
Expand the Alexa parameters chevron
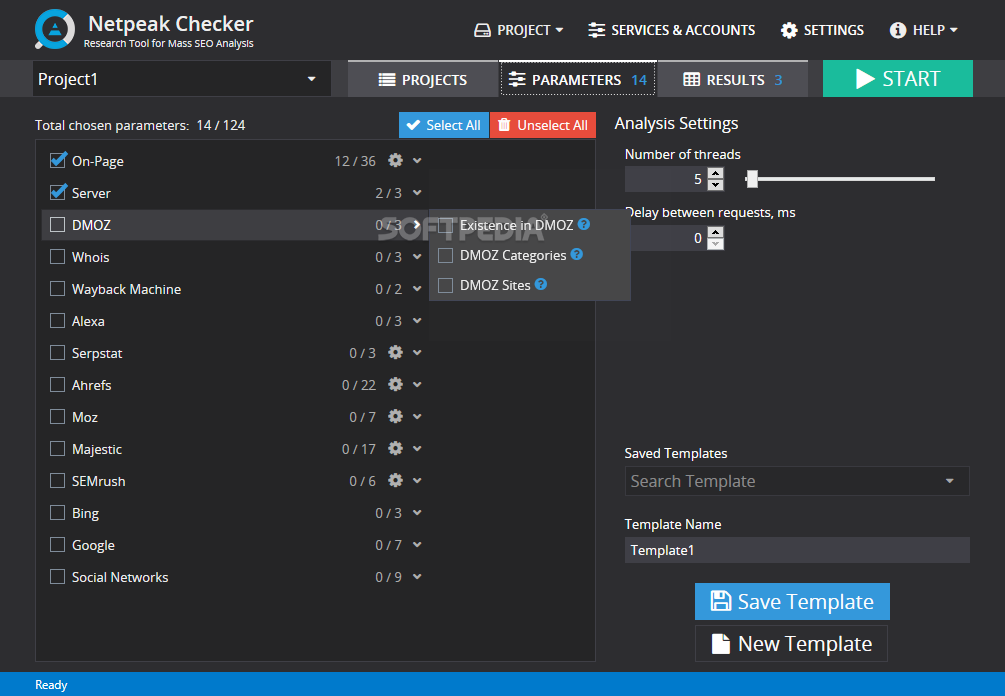(x=417, y=320)
